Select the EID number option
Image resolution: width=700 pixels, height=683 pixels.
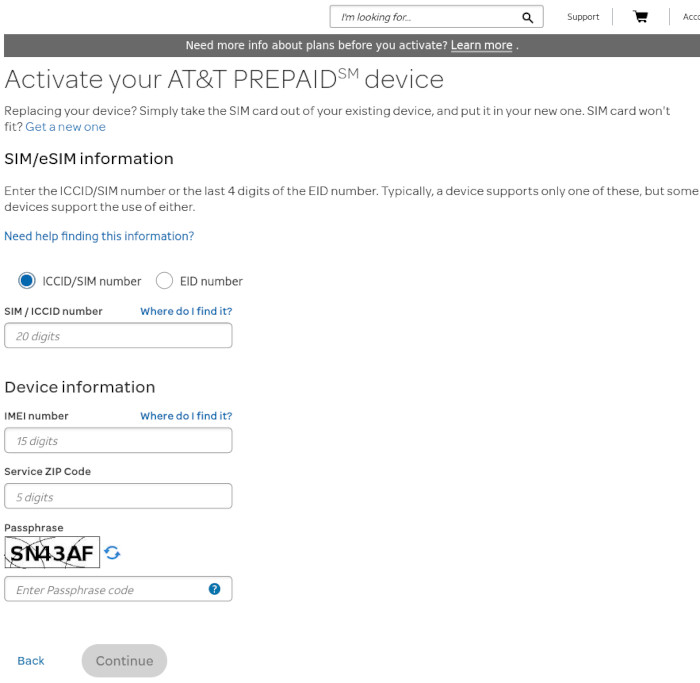coord(165,281)
